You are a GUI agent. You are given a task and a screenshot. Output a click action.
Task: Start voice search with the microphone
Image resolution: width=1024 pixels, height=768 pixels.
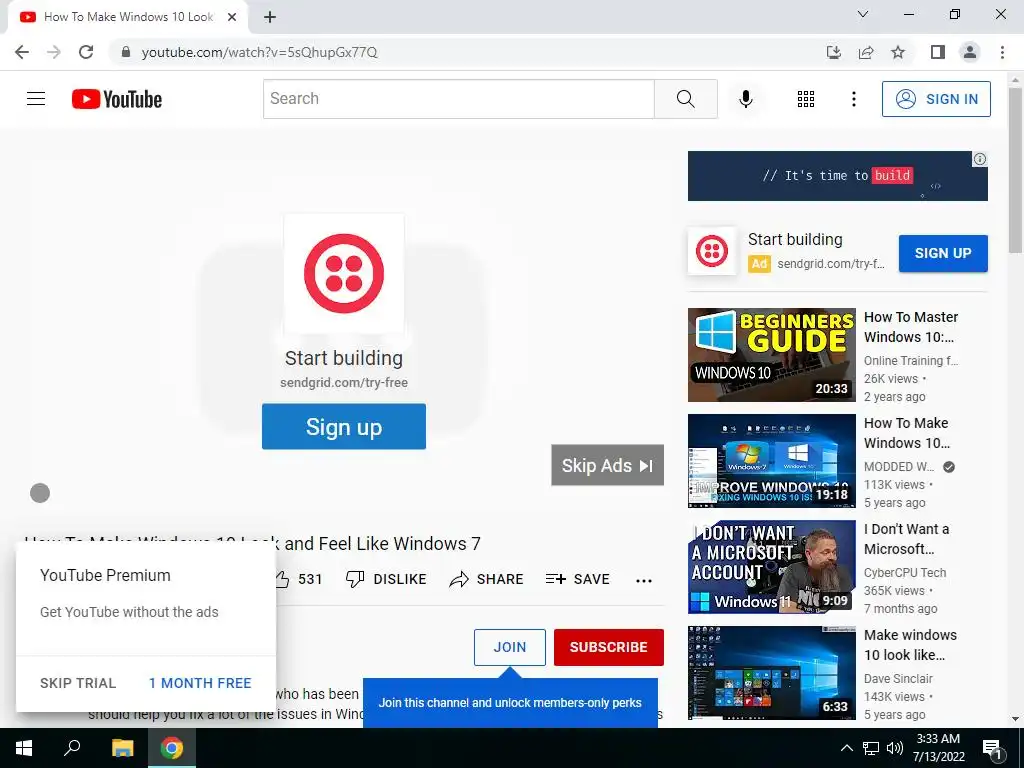click(x=745, y=99)
